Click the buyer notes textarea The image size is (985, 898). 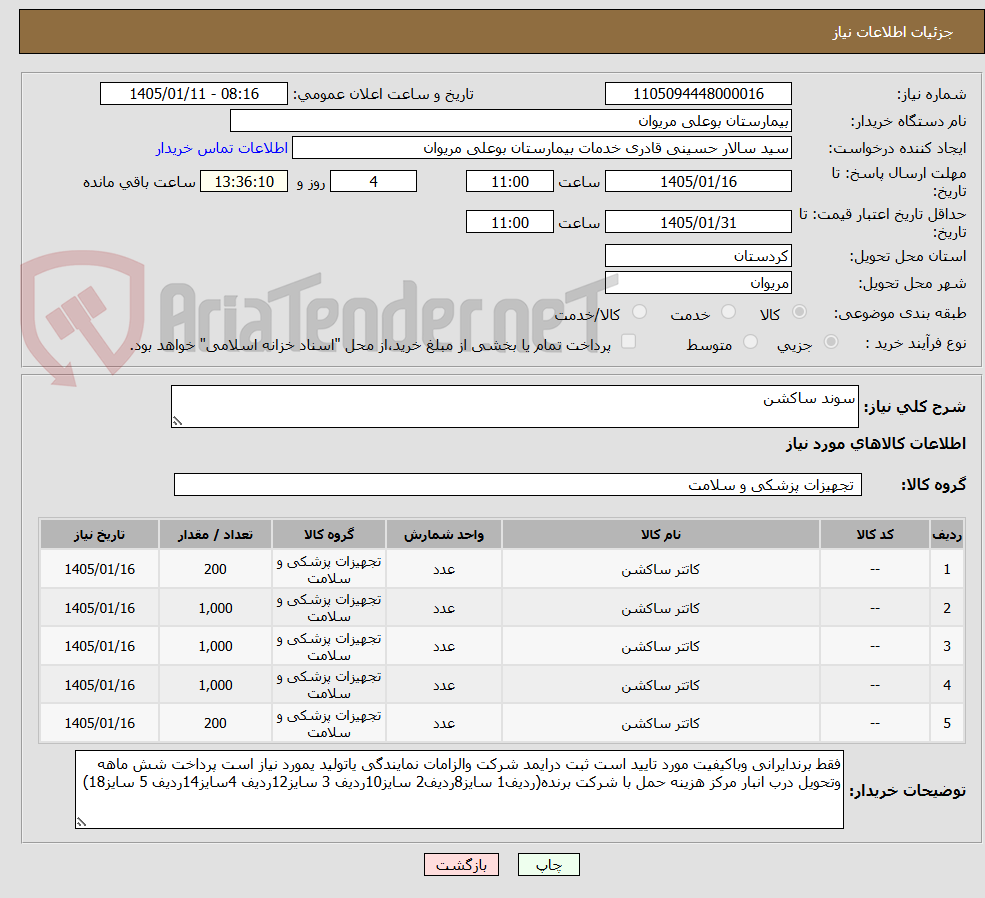(459, 789)
